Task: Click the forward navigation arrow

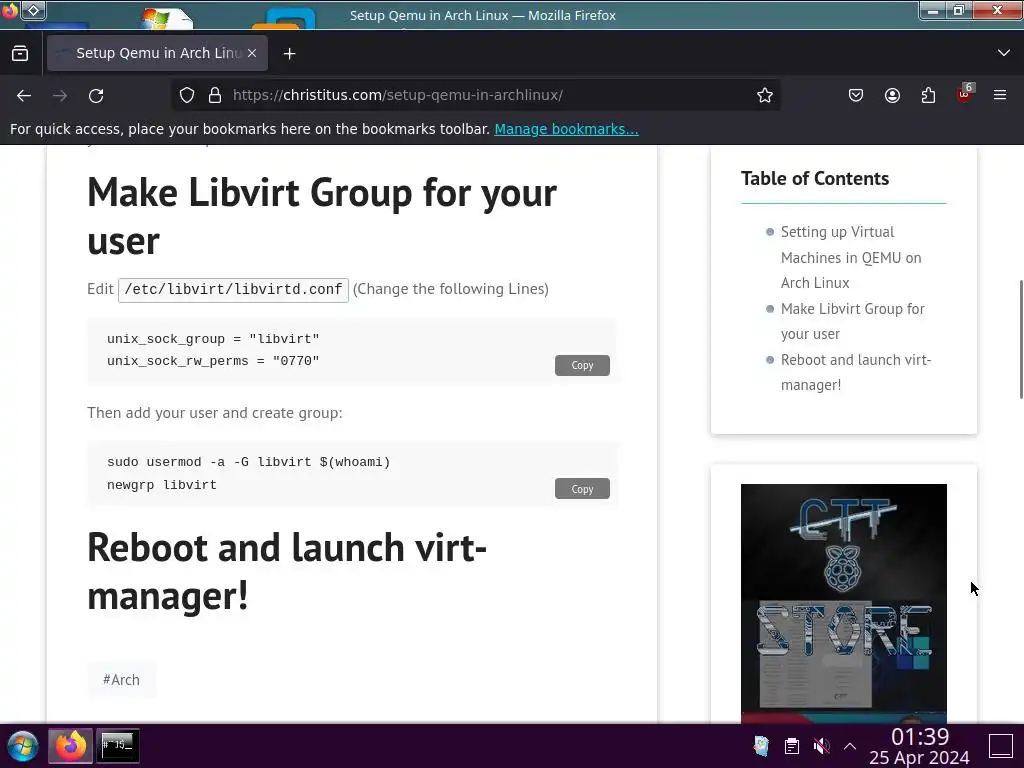Action: (x=60, y=95)
